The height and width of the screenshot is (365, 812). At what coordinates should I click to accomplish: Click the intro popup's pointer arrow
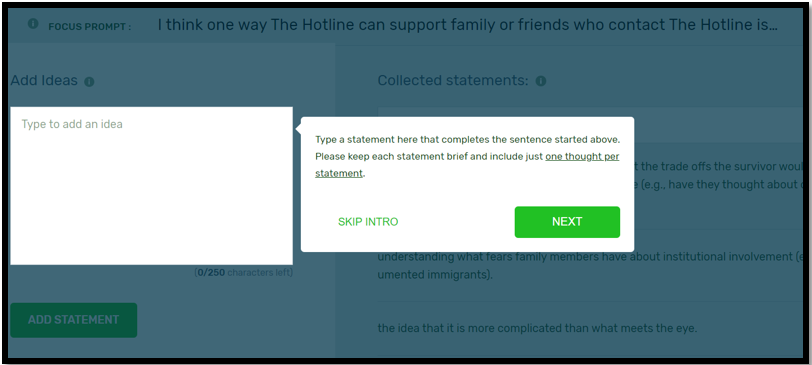298,129
